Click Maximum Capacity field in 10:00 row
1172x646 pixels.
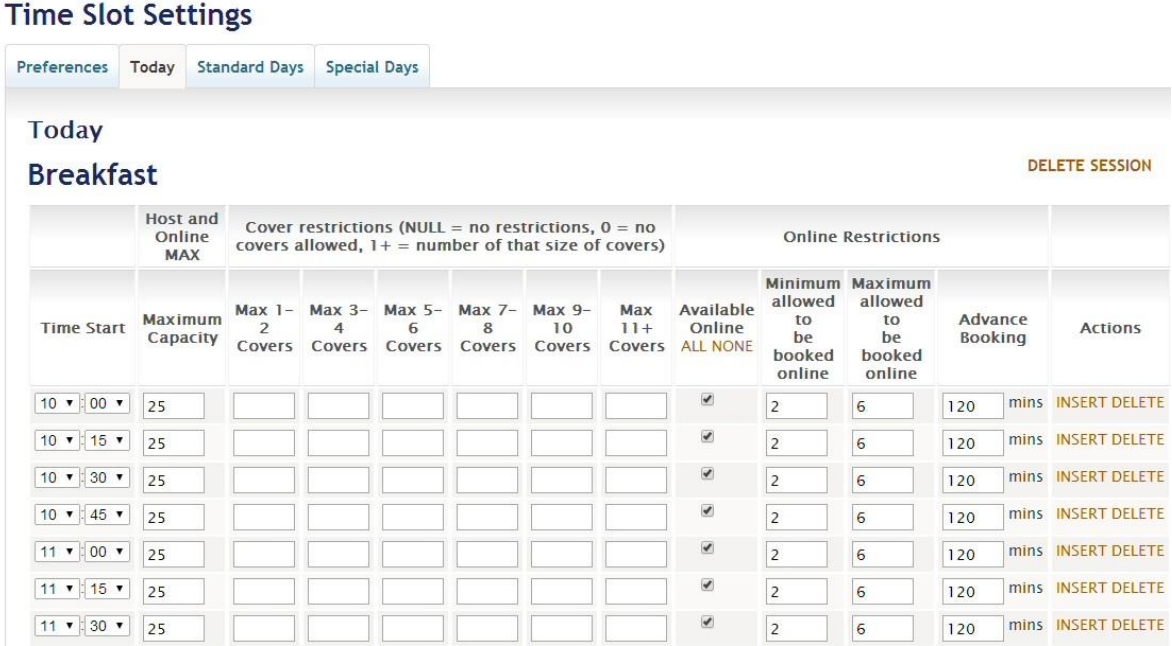click(x=174, y=406)
